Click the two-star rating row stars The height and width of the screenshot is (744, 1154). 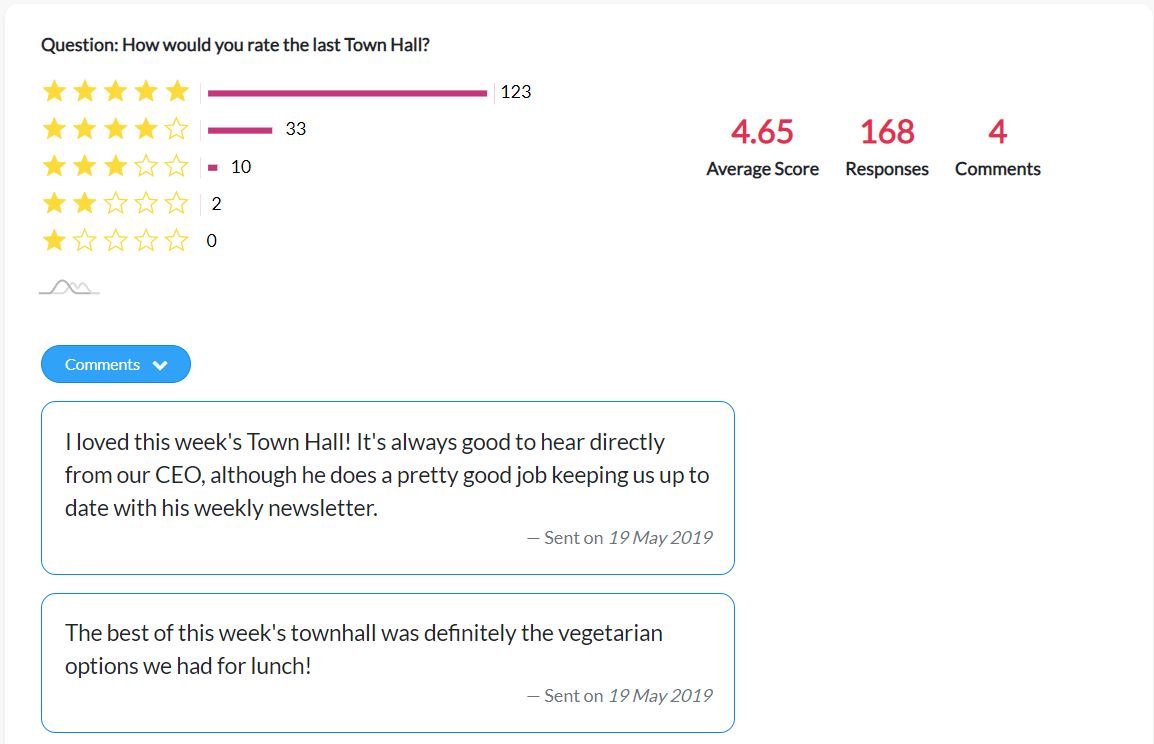116,203
